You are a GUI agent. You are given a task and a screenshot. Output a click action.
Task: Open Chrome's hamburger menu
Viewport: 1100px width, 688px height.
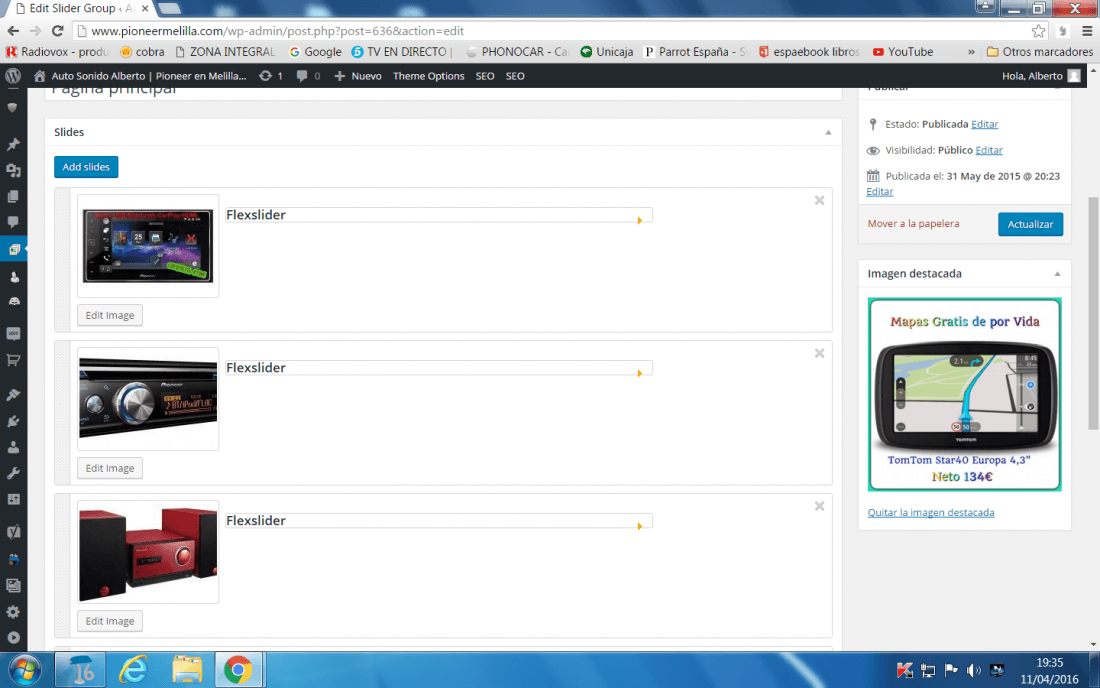coord(1087,31)
